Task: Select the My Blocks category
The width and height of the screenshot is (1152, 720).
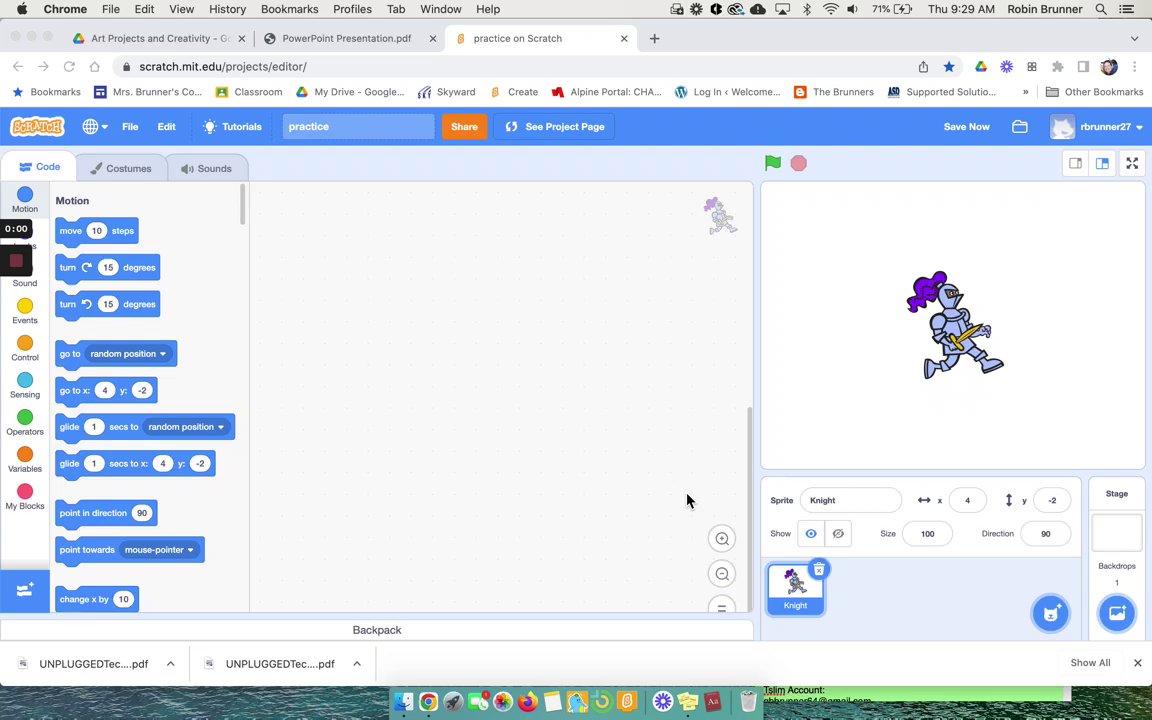Action: (x=25, y=497)
